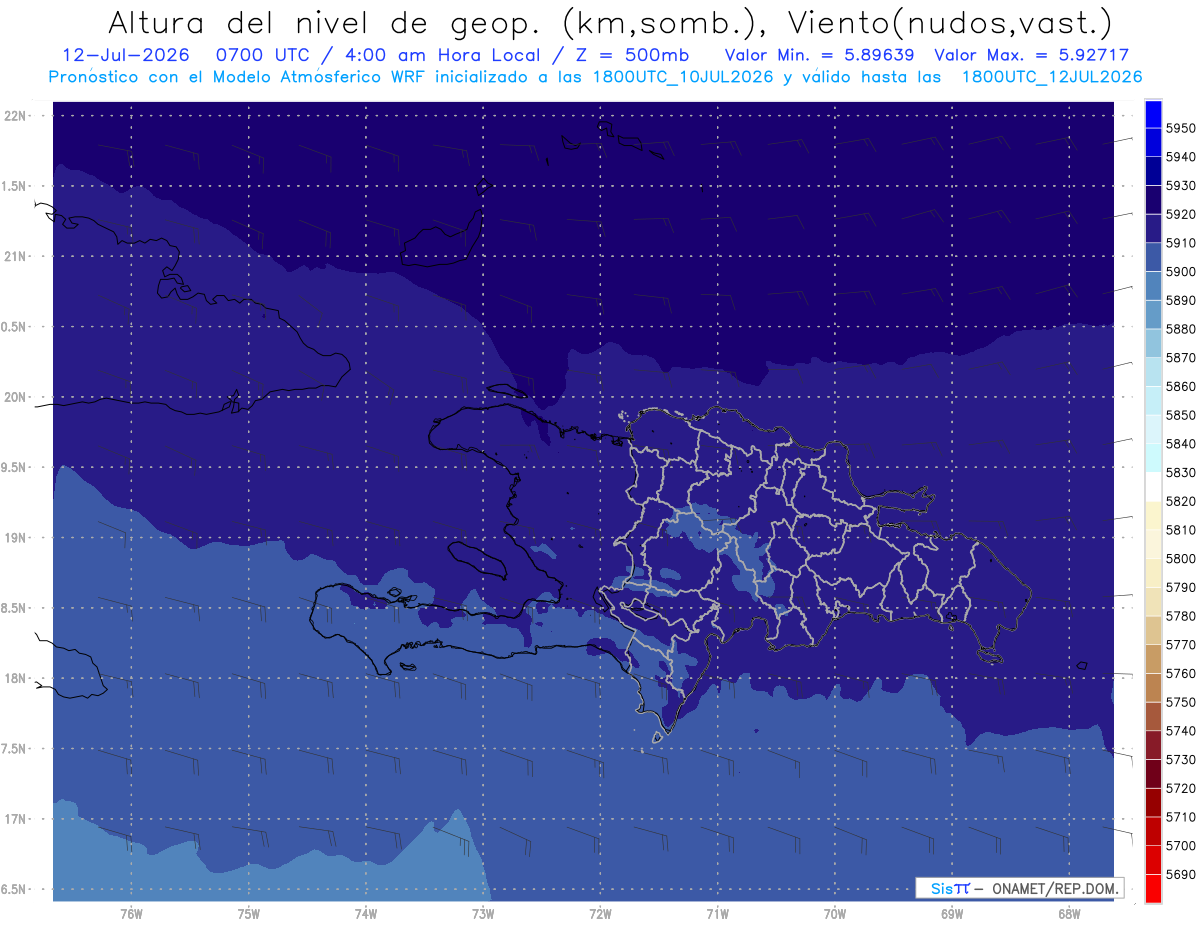The height and width of the screenshot is (927, 1200).
Task: Click the '5760' colorbar value
Action: click(x=1181, y=673)
